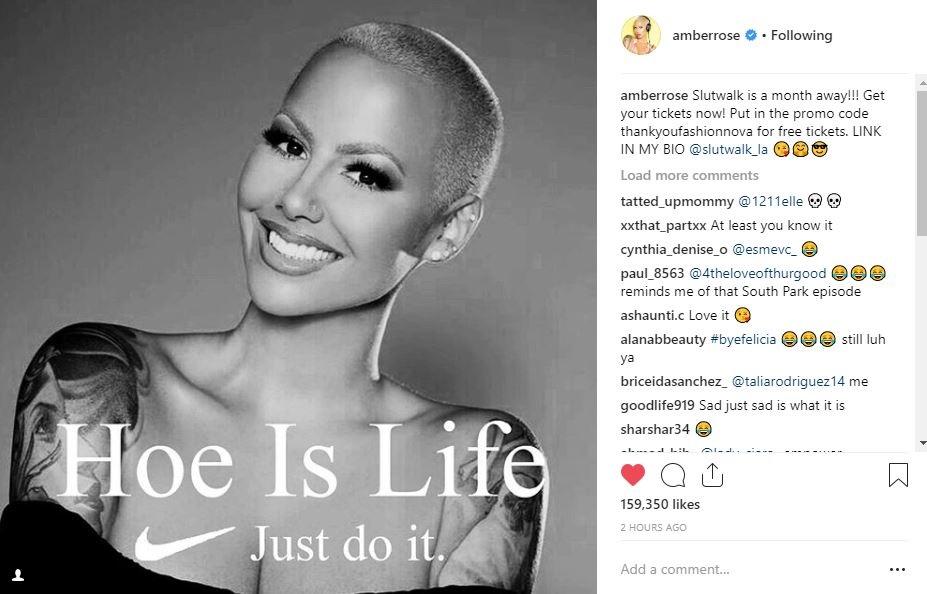Expand Load more comments
The height and width of the screenshot is (594, 927).
[x=689, y=176]
